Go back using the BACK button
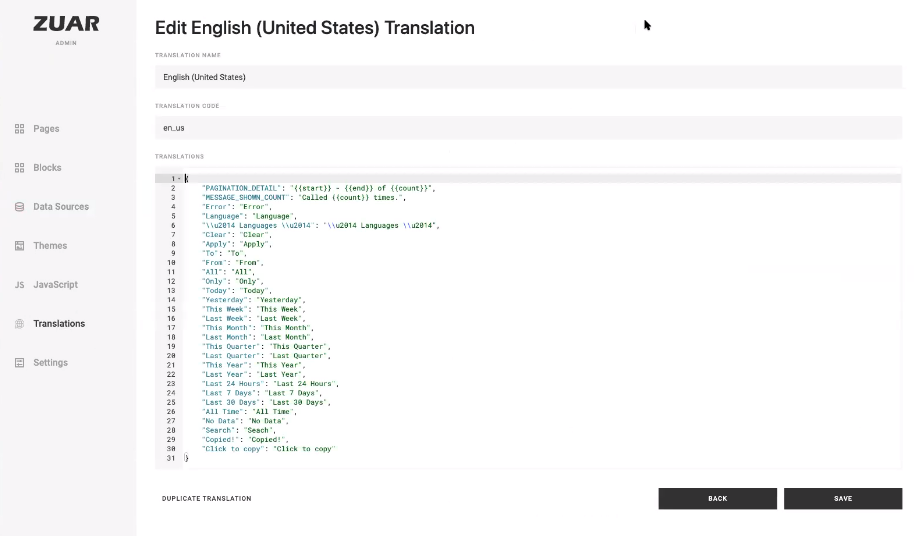This screenshot has width=914, height=536. coord(718,499)
